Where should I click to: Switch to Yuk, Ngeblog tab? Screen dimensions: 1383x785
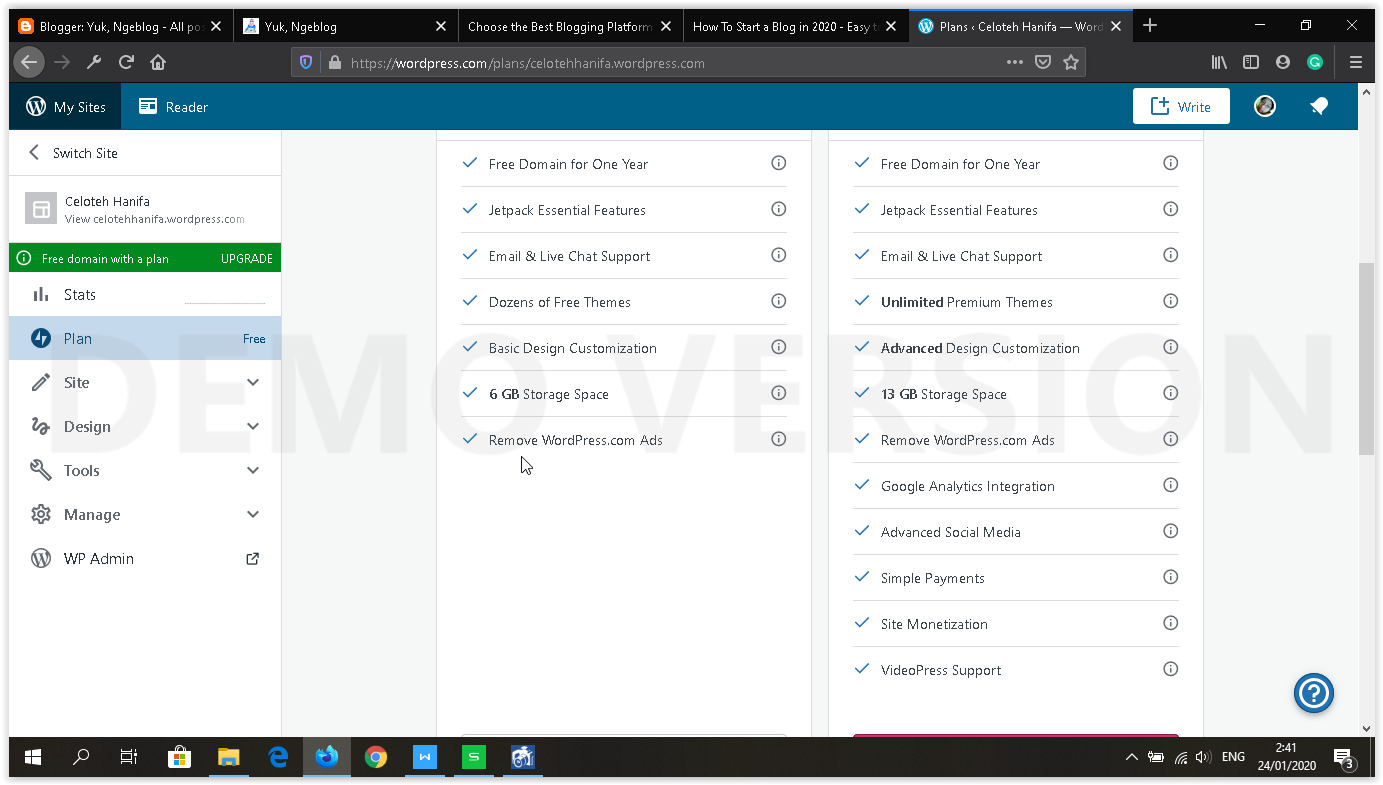(346, 27)
